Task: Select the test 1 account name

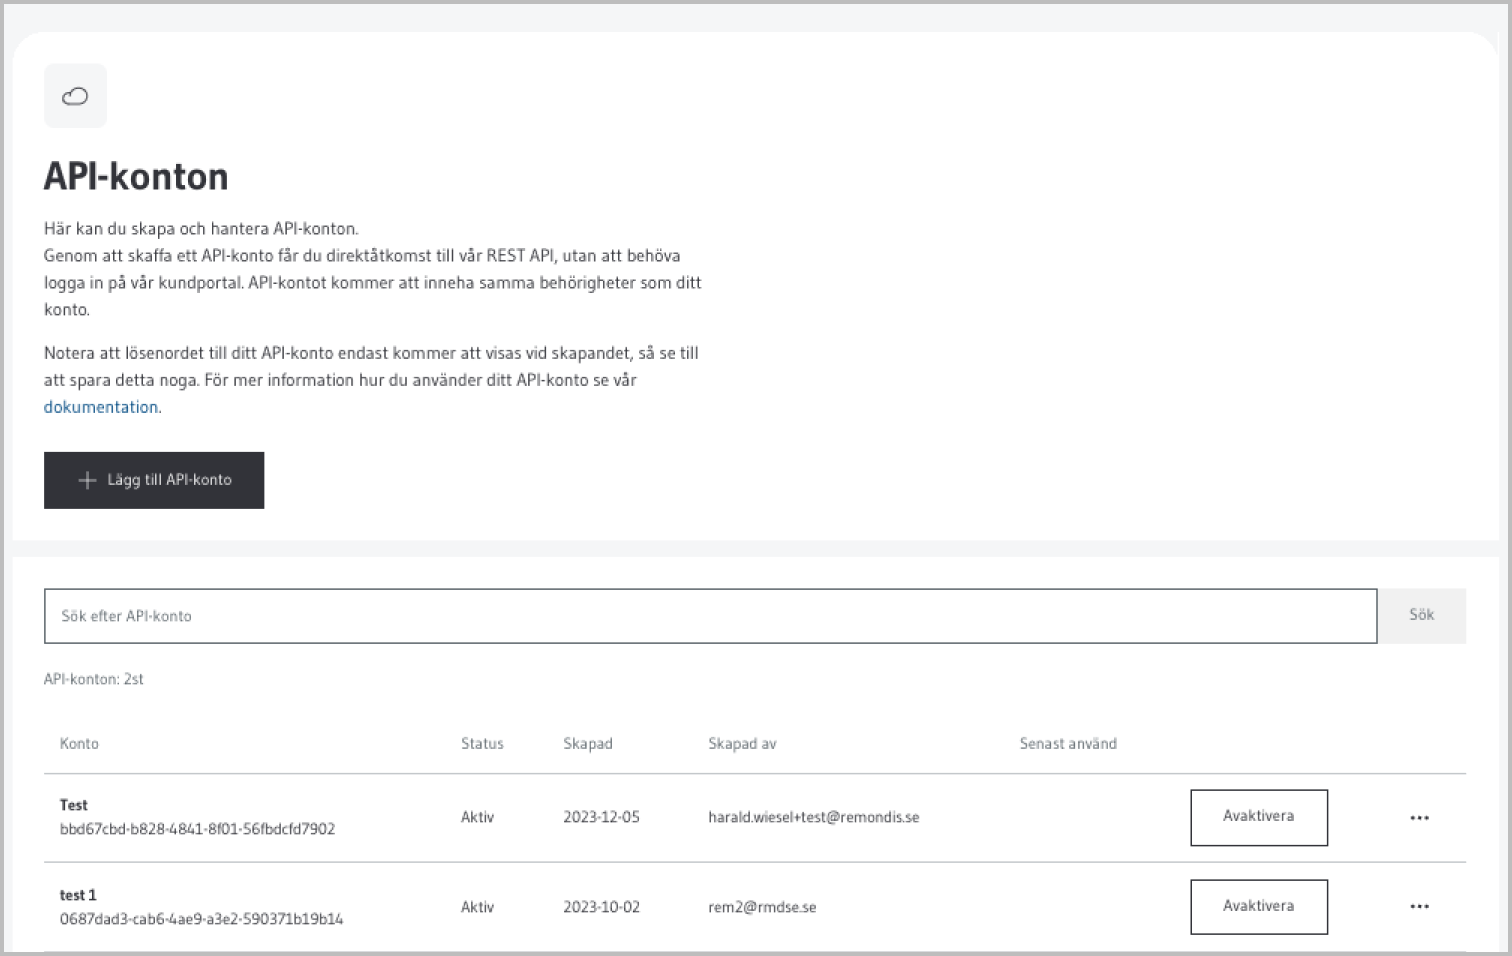Action: click(78, 895)
